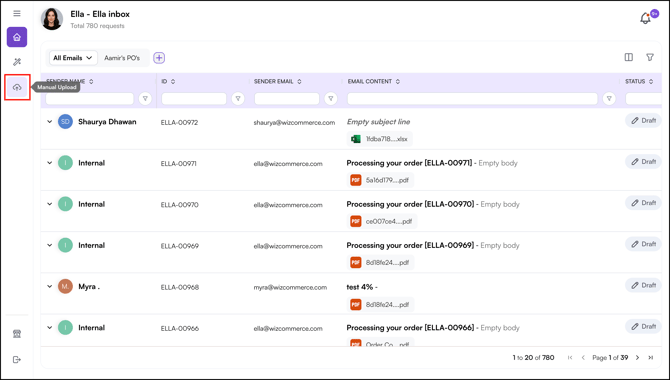Go to the next page
670x380 pixels.
coord(638,358)
